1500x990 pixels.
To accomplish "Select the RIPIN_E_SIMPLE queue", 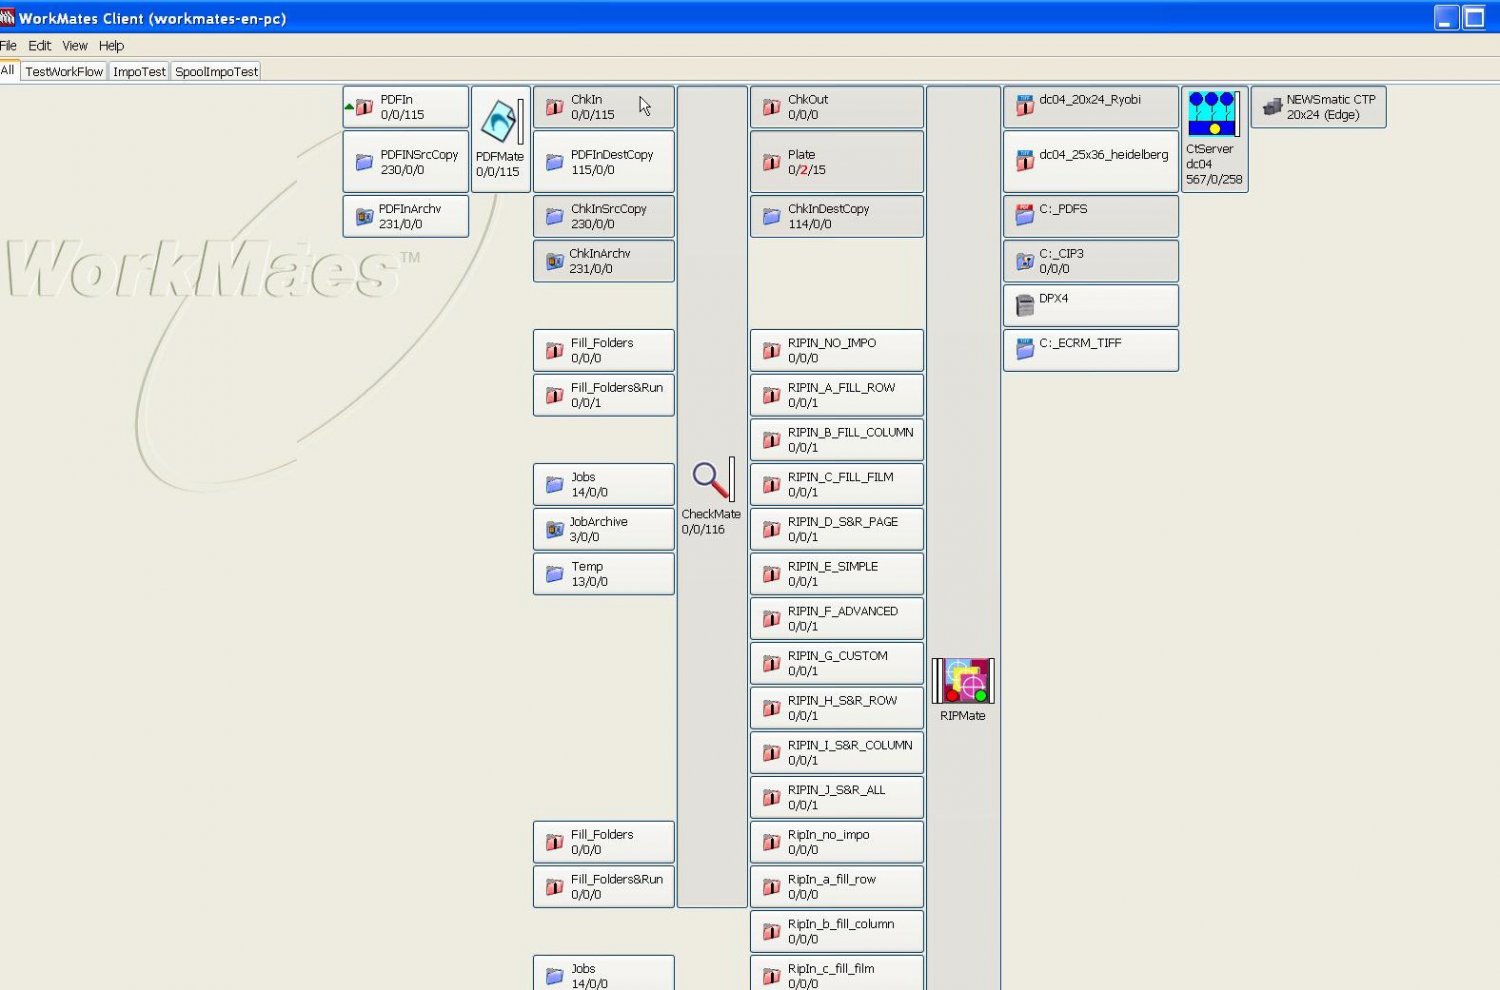I will coord(837,574).
